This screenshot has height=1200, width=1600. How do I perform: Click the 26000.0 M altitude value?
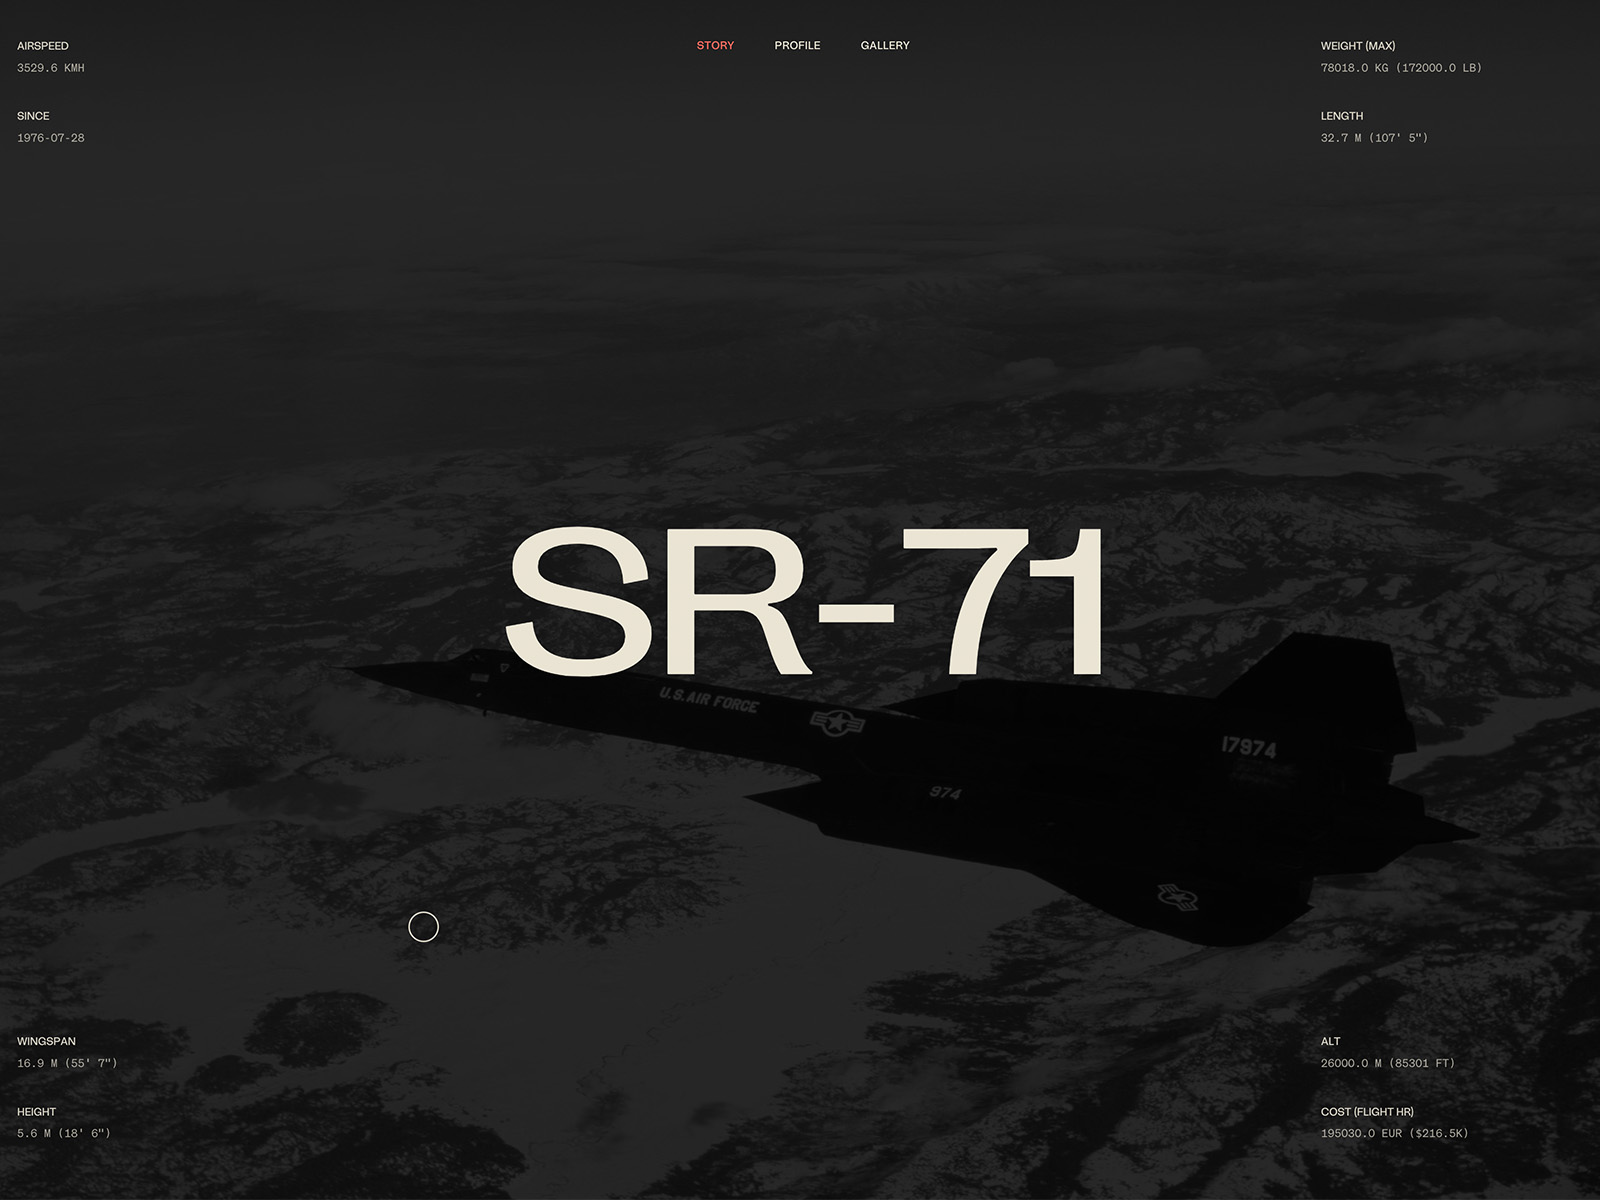click(x=1388, y=1063)
